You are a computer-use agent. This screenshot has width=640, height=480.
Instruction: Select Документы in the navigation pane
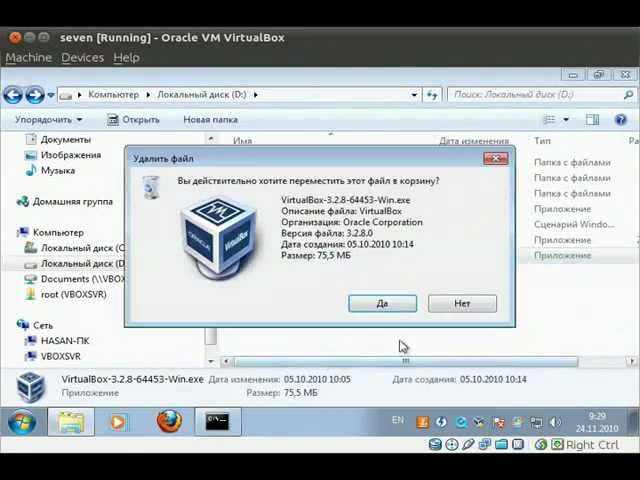tap(58, 140)
